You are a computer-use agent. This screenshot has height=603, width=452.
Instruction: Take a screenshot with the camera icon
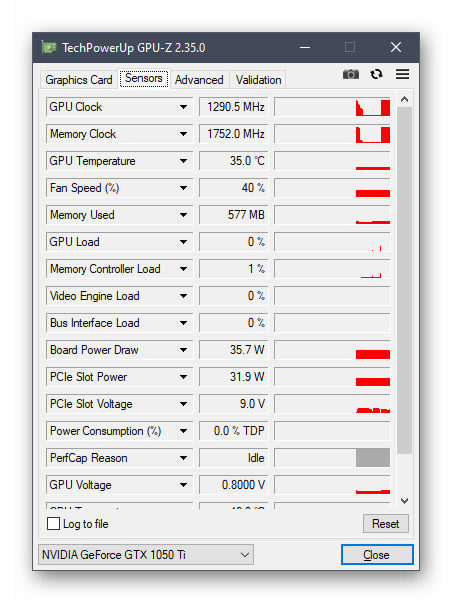click(x=350, y=74)
